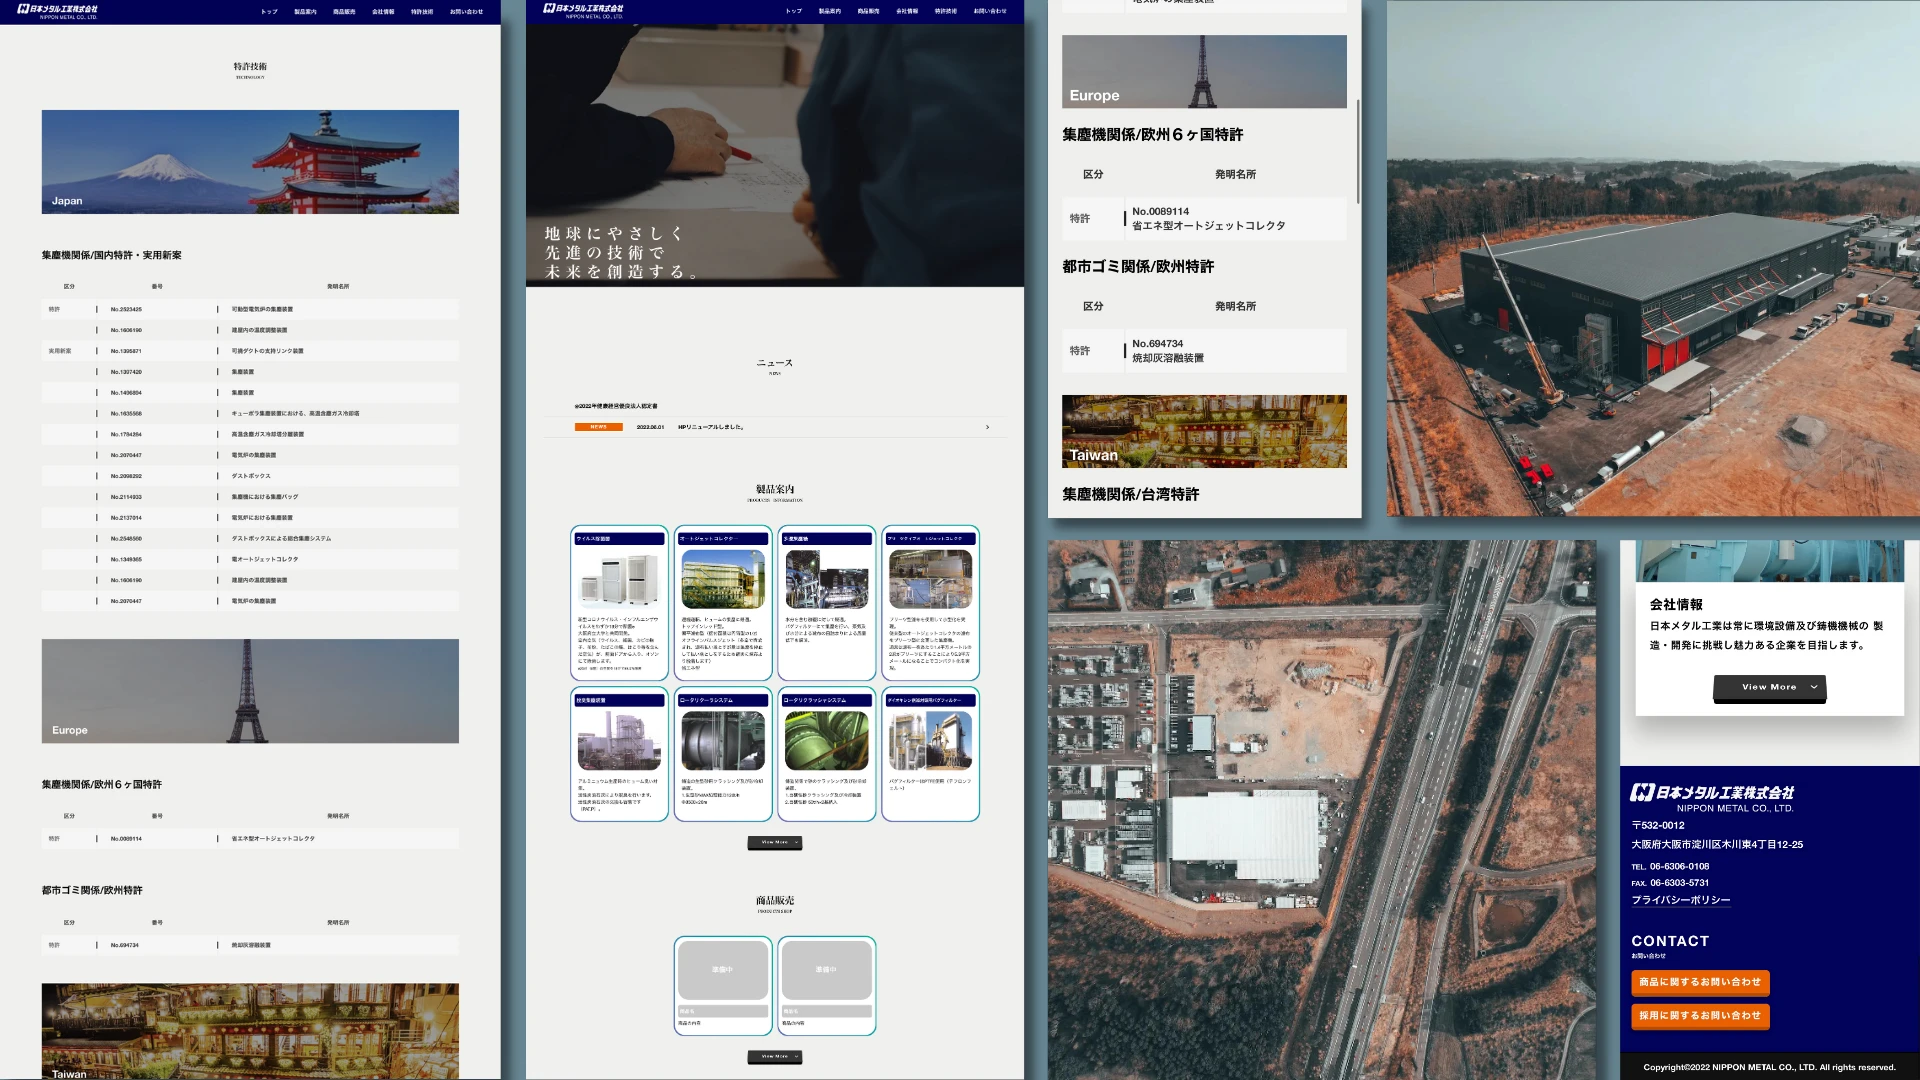The height and width of the screenshot is (1080, 1920).
Task: Click View More below the 製品案内 product grid
Action: click(x=775, y=842)
